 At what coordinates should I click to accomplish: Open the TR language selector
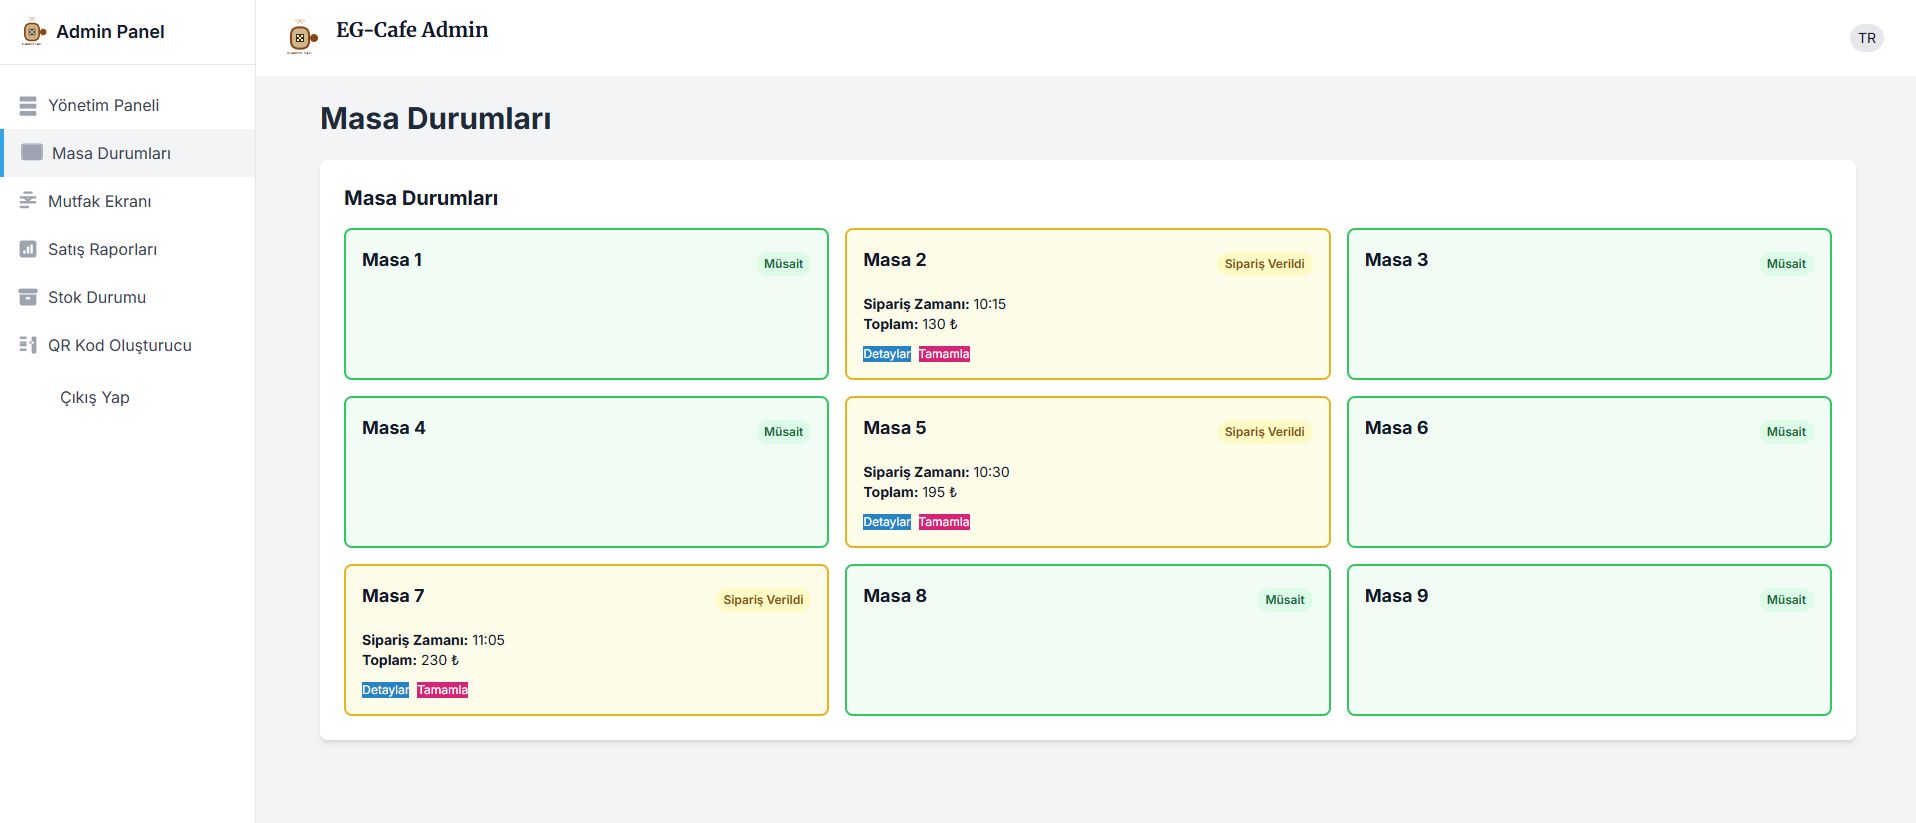coord(1866,38)
